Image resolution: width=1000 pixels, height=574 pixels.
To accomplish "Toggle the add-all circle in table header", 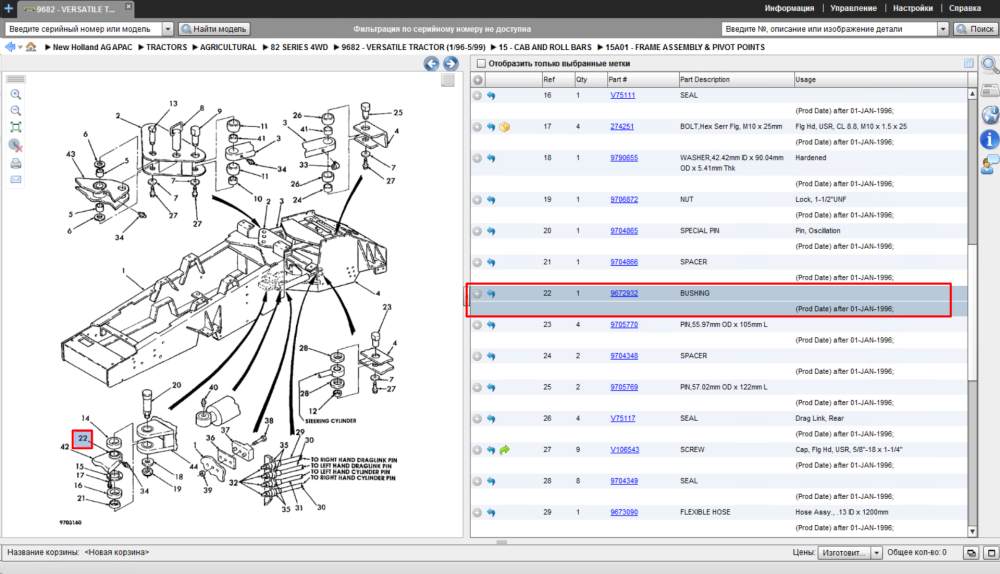I will click(x=478, y=80).
